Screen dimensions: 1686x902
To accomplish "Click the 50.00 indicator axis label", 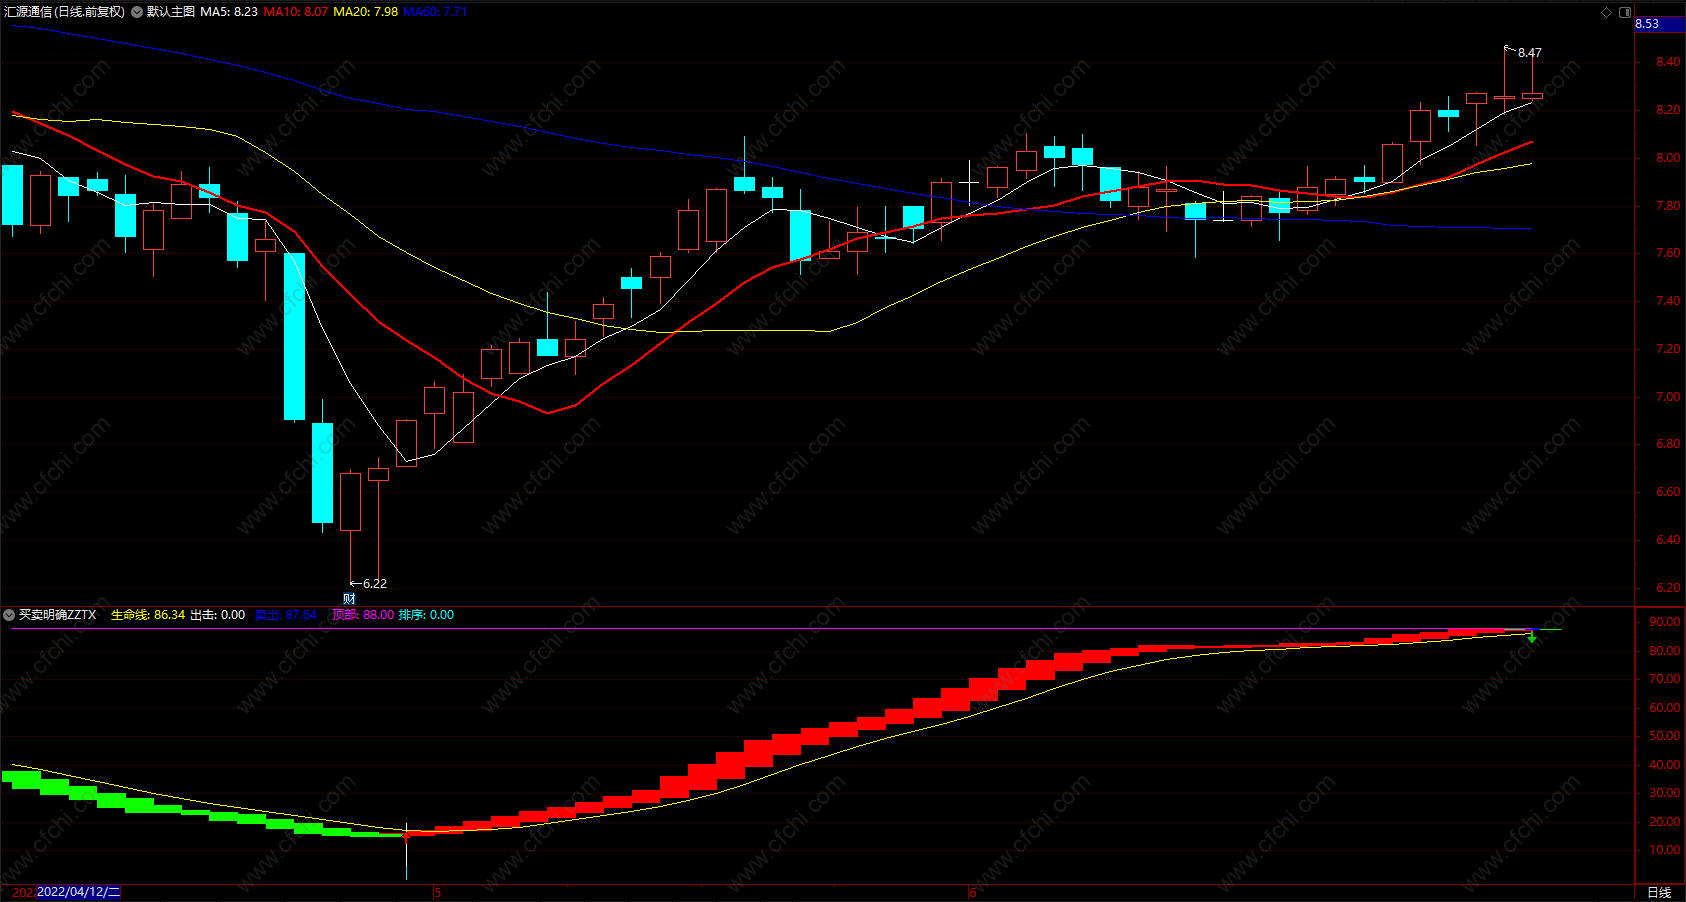I will [1665, 736].
